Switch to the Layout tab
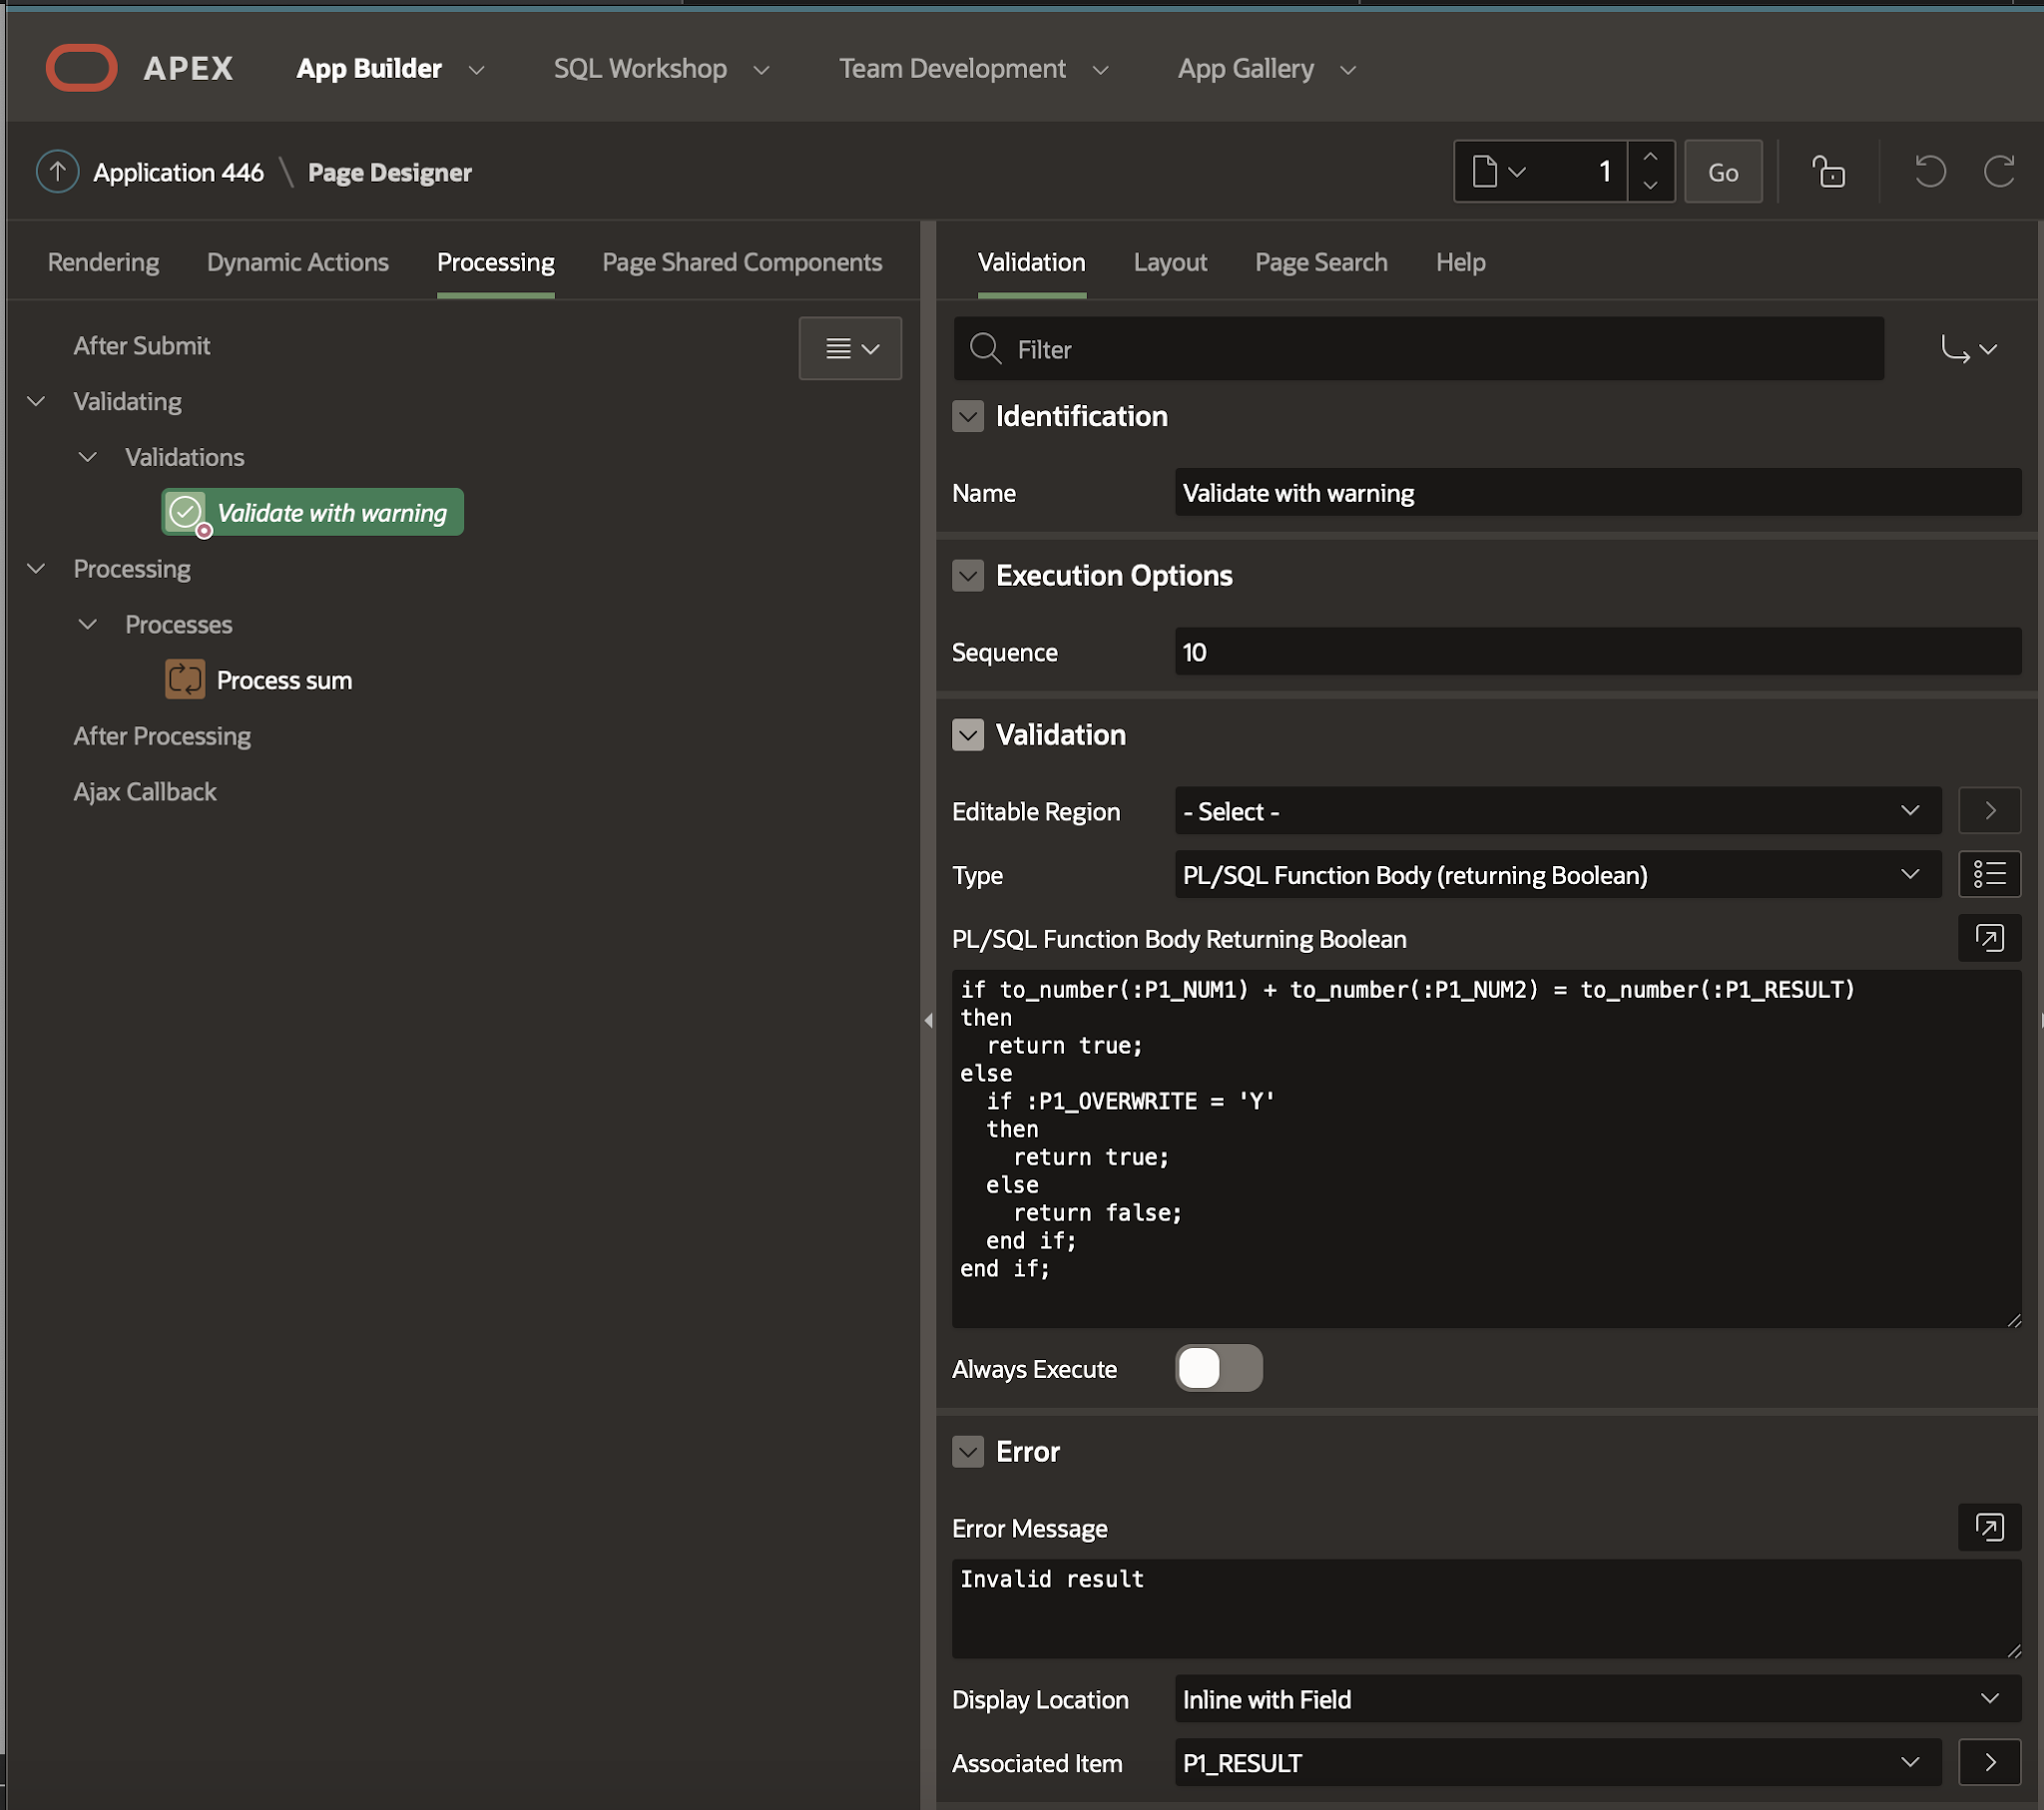The image size is (2044, 1810). tap(1170, 262)
